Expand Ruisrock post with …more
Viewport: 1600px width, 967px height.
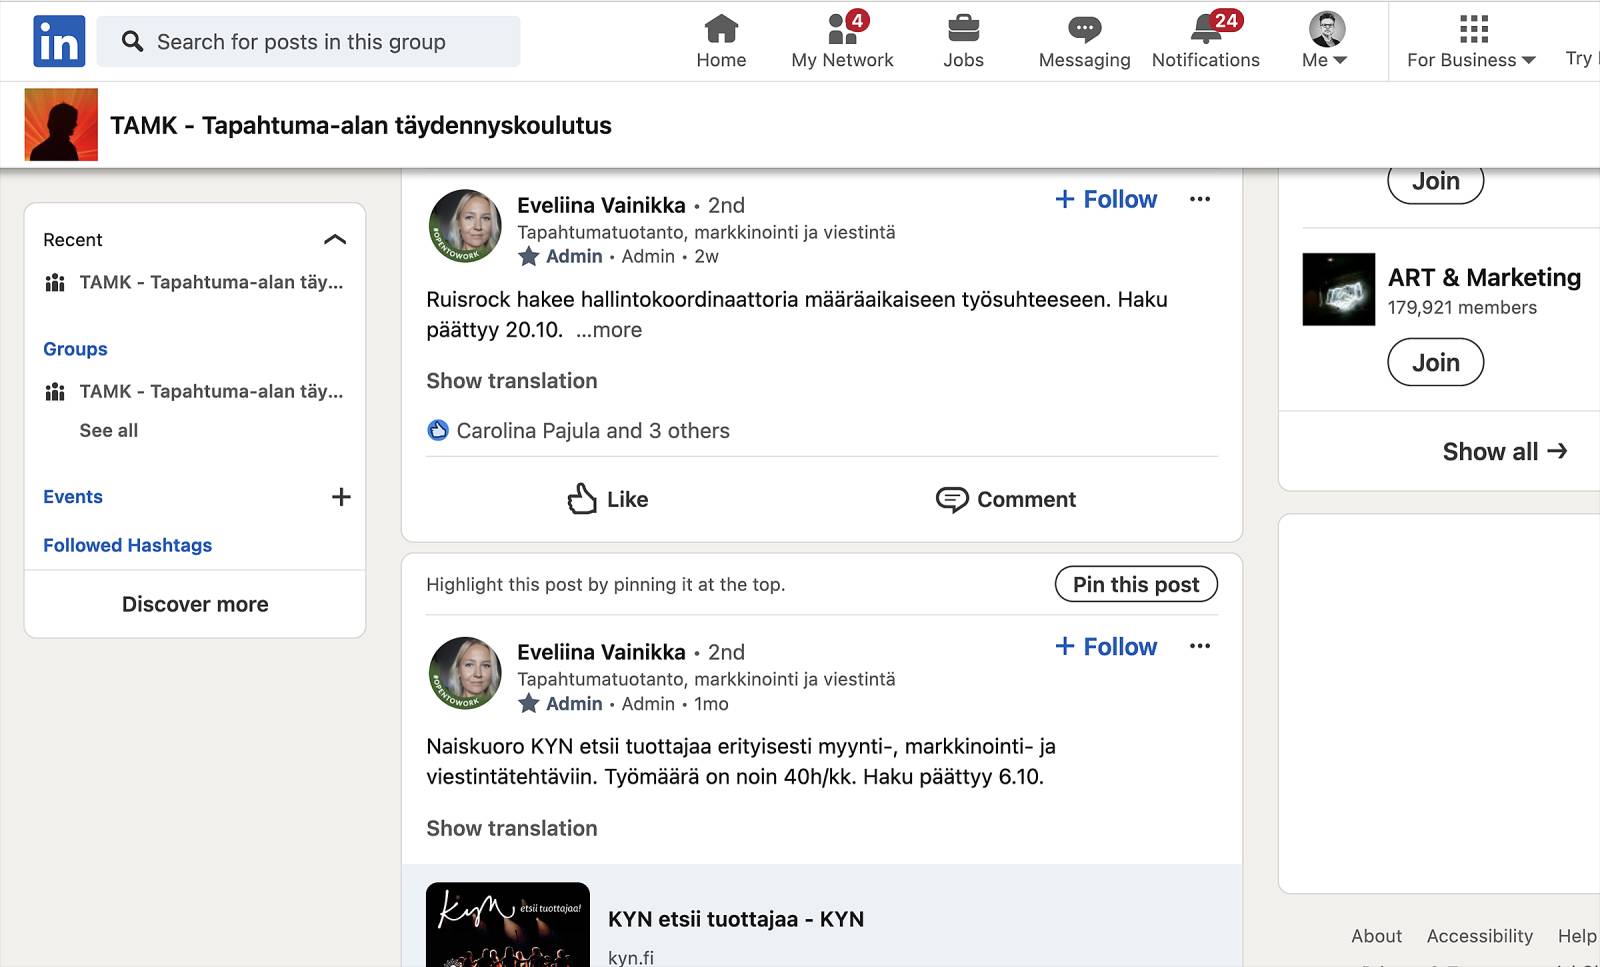tap(609, 330)
